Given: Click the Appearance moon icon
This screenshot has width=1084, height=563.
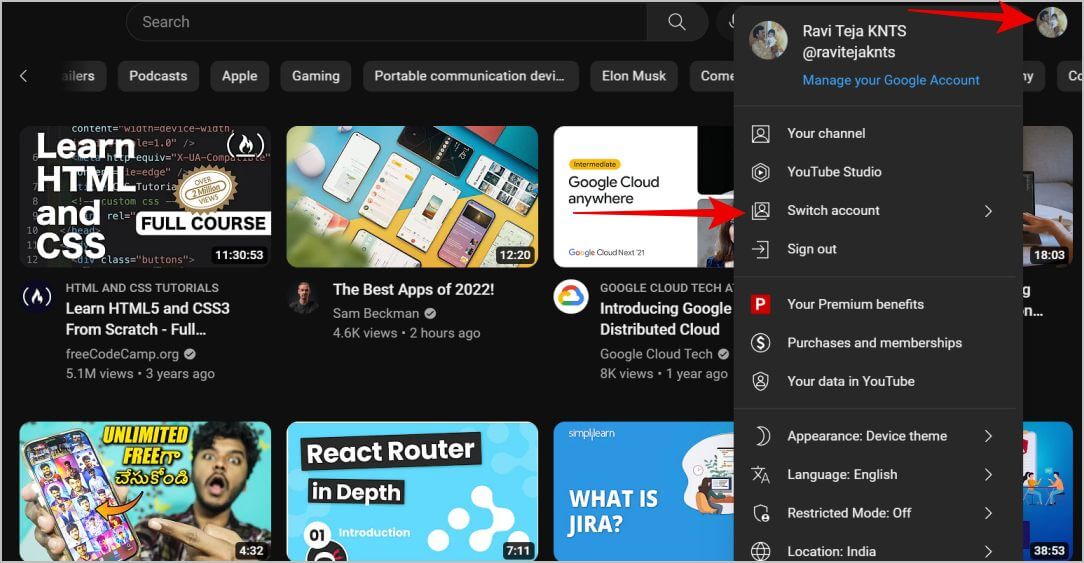Looking at the screenshot, I should [x=760, y=436].
